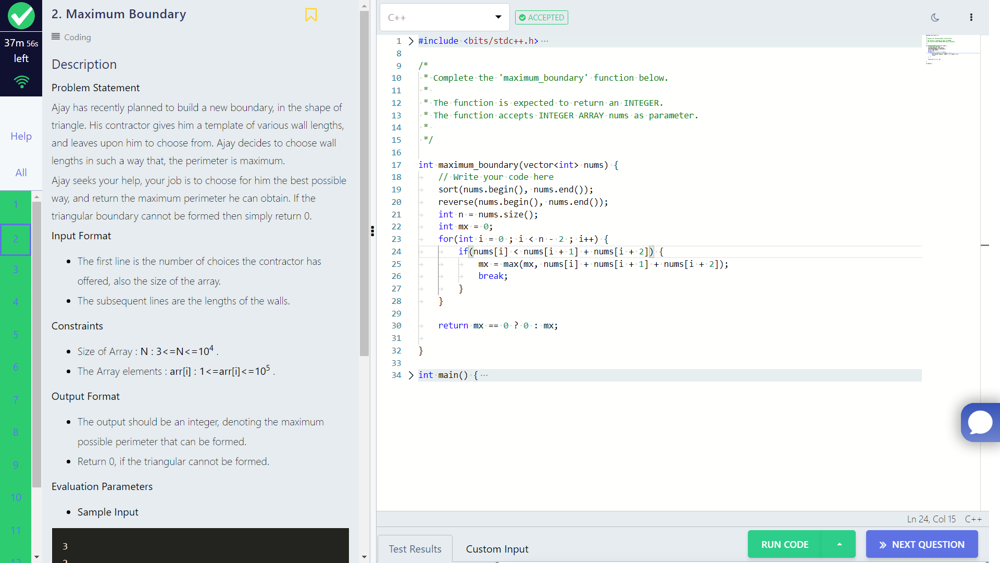1000x563 pixels.
Task: Select question 4 in the sidebar
Action: coord(15,302)
